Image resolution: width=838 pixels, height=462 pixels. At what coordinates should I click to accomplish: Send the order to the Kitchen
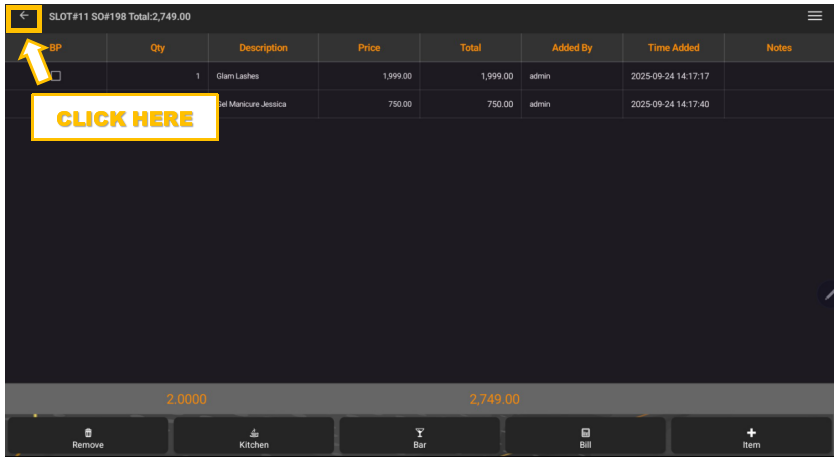point(254,437)
